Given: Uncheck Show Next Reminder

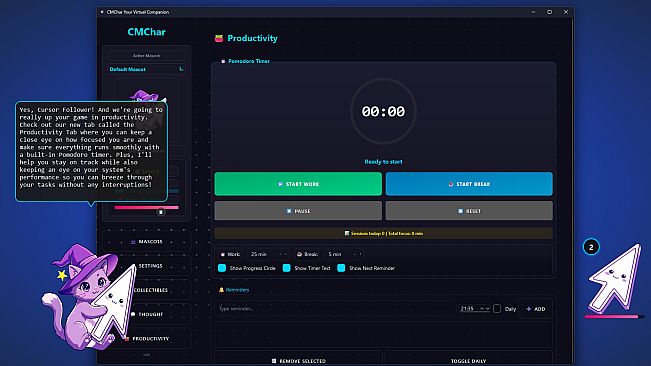Looking at the screenshot, I should pyautogui.click(x=341, y=268).
